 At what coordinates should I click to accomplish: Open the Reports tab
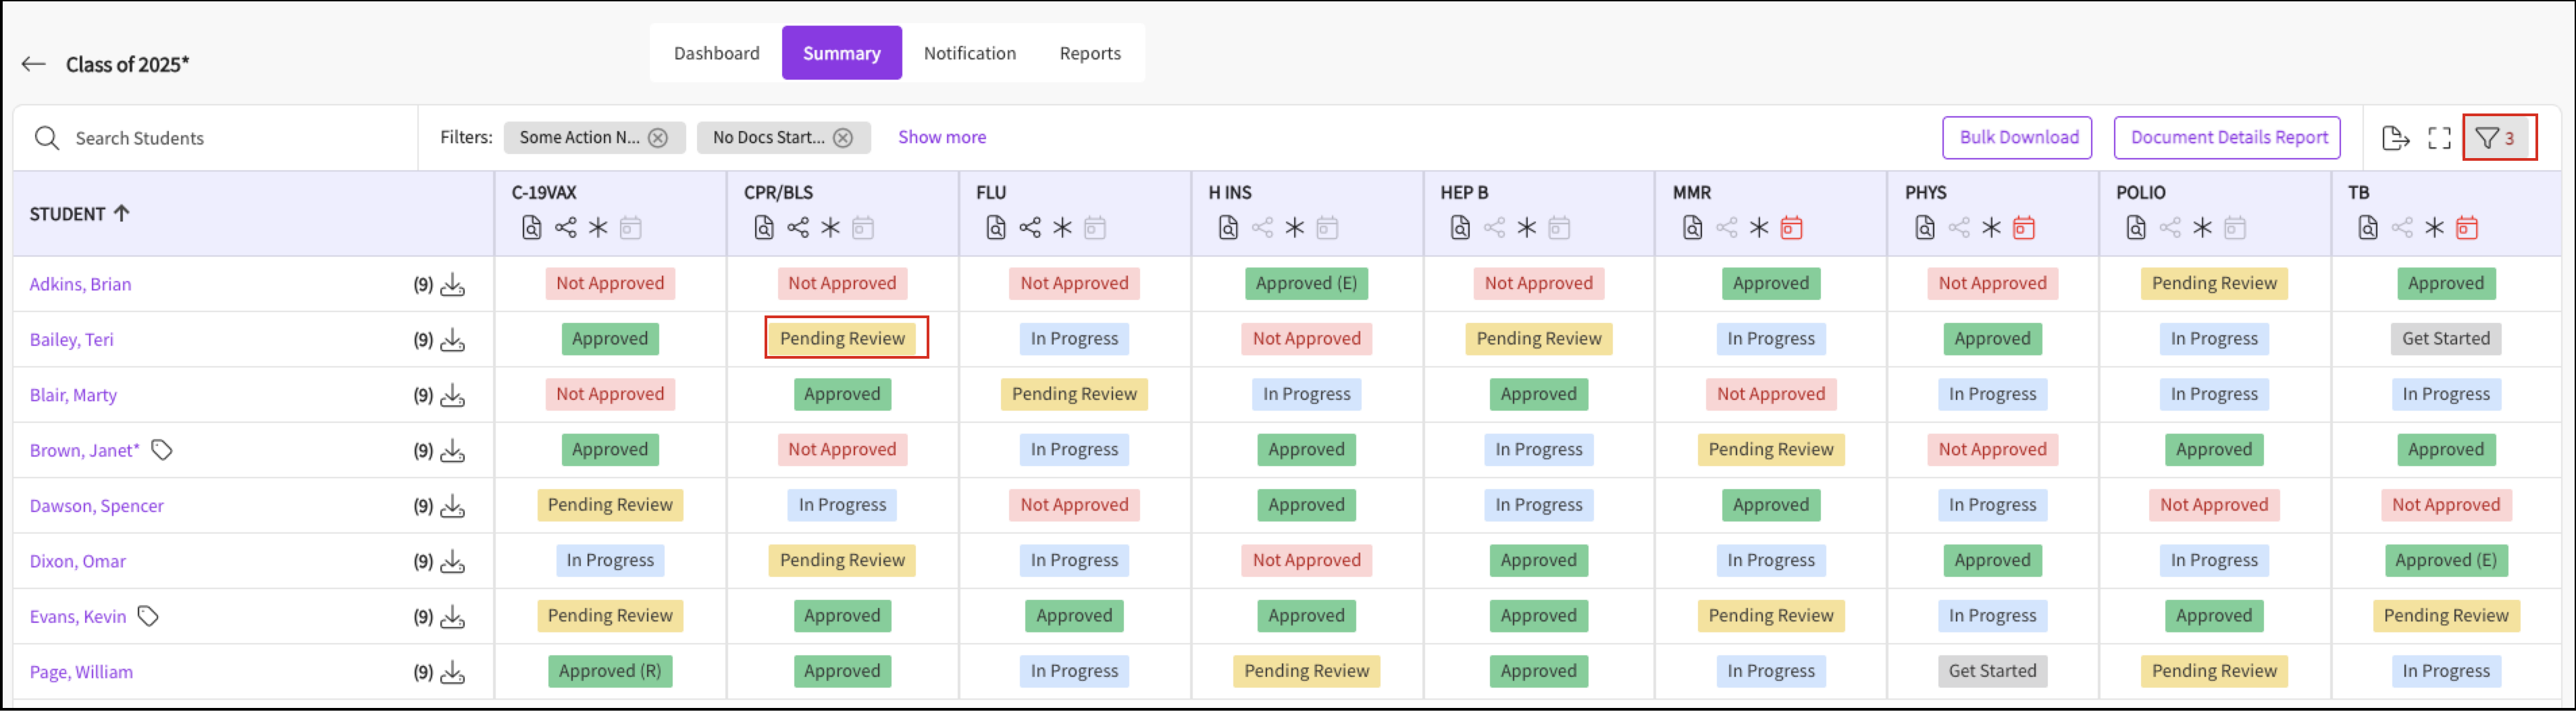(x=1089, y=53)
